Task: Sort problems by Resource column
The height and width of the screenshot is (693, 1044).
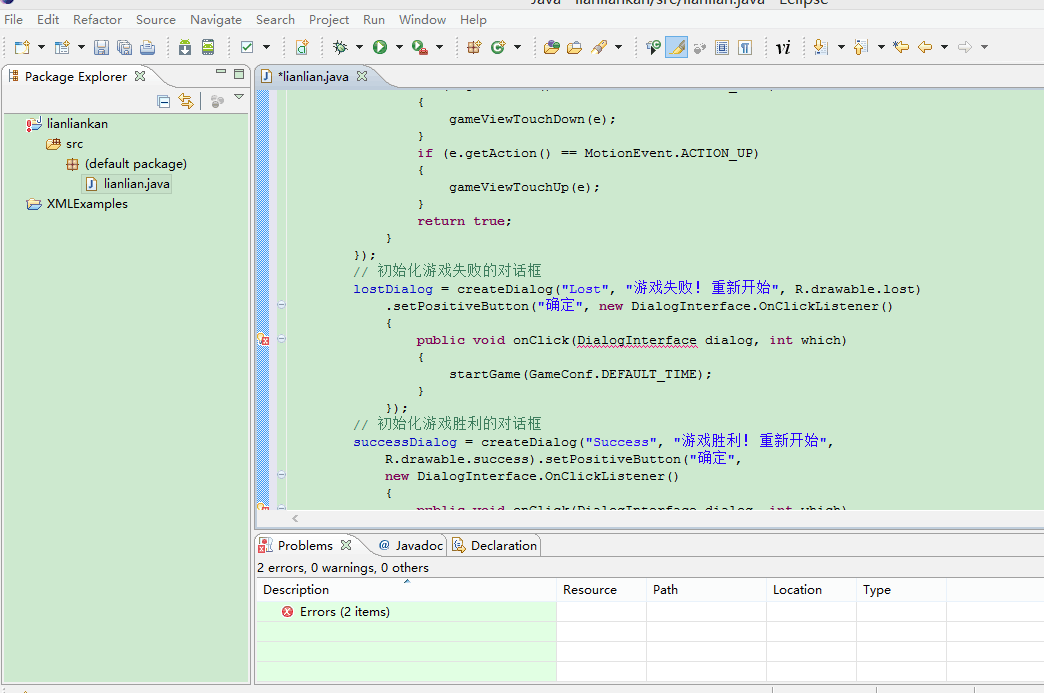Action: point(601,590)
